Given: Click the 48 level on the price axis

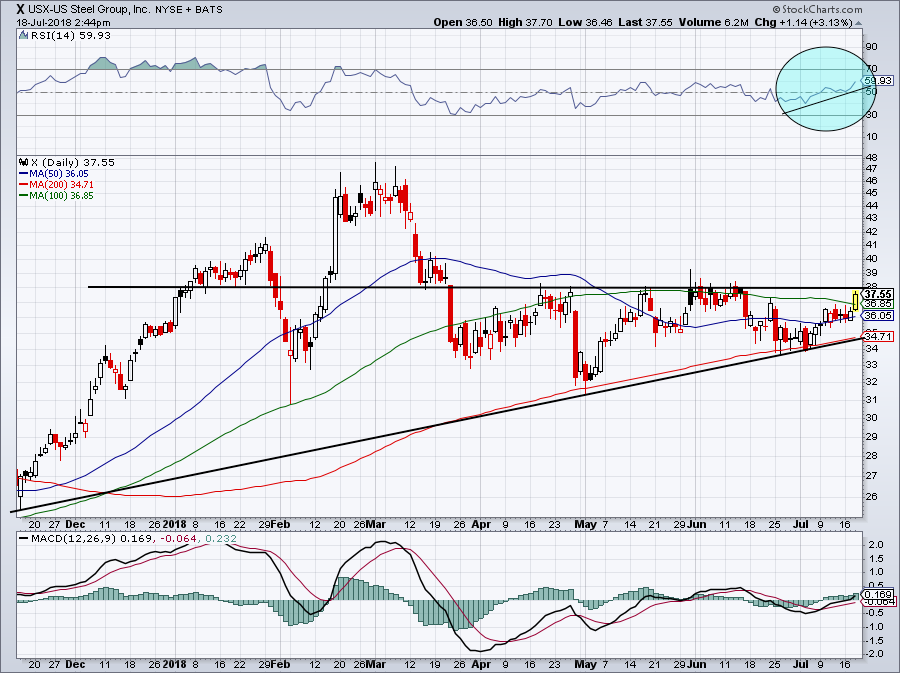Looking at the screenshot, I should click(x=871, y=158).
